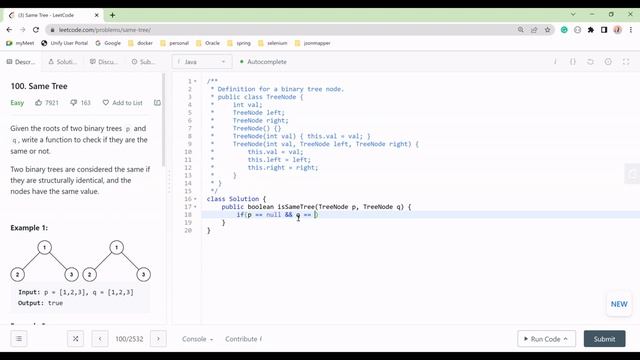Open the Chrome profile avatar

pyautogui.click(x=618, y=30)
